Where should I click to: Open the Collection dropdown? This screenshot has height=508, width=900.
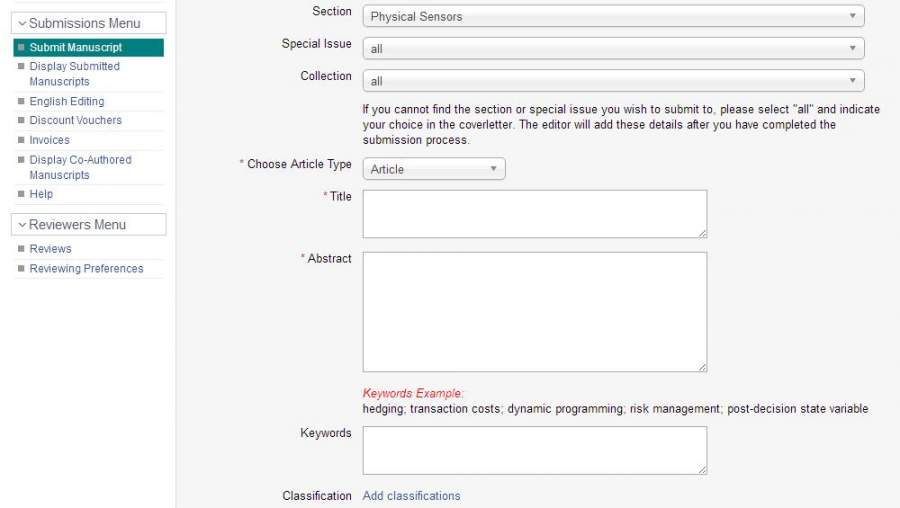613,81
